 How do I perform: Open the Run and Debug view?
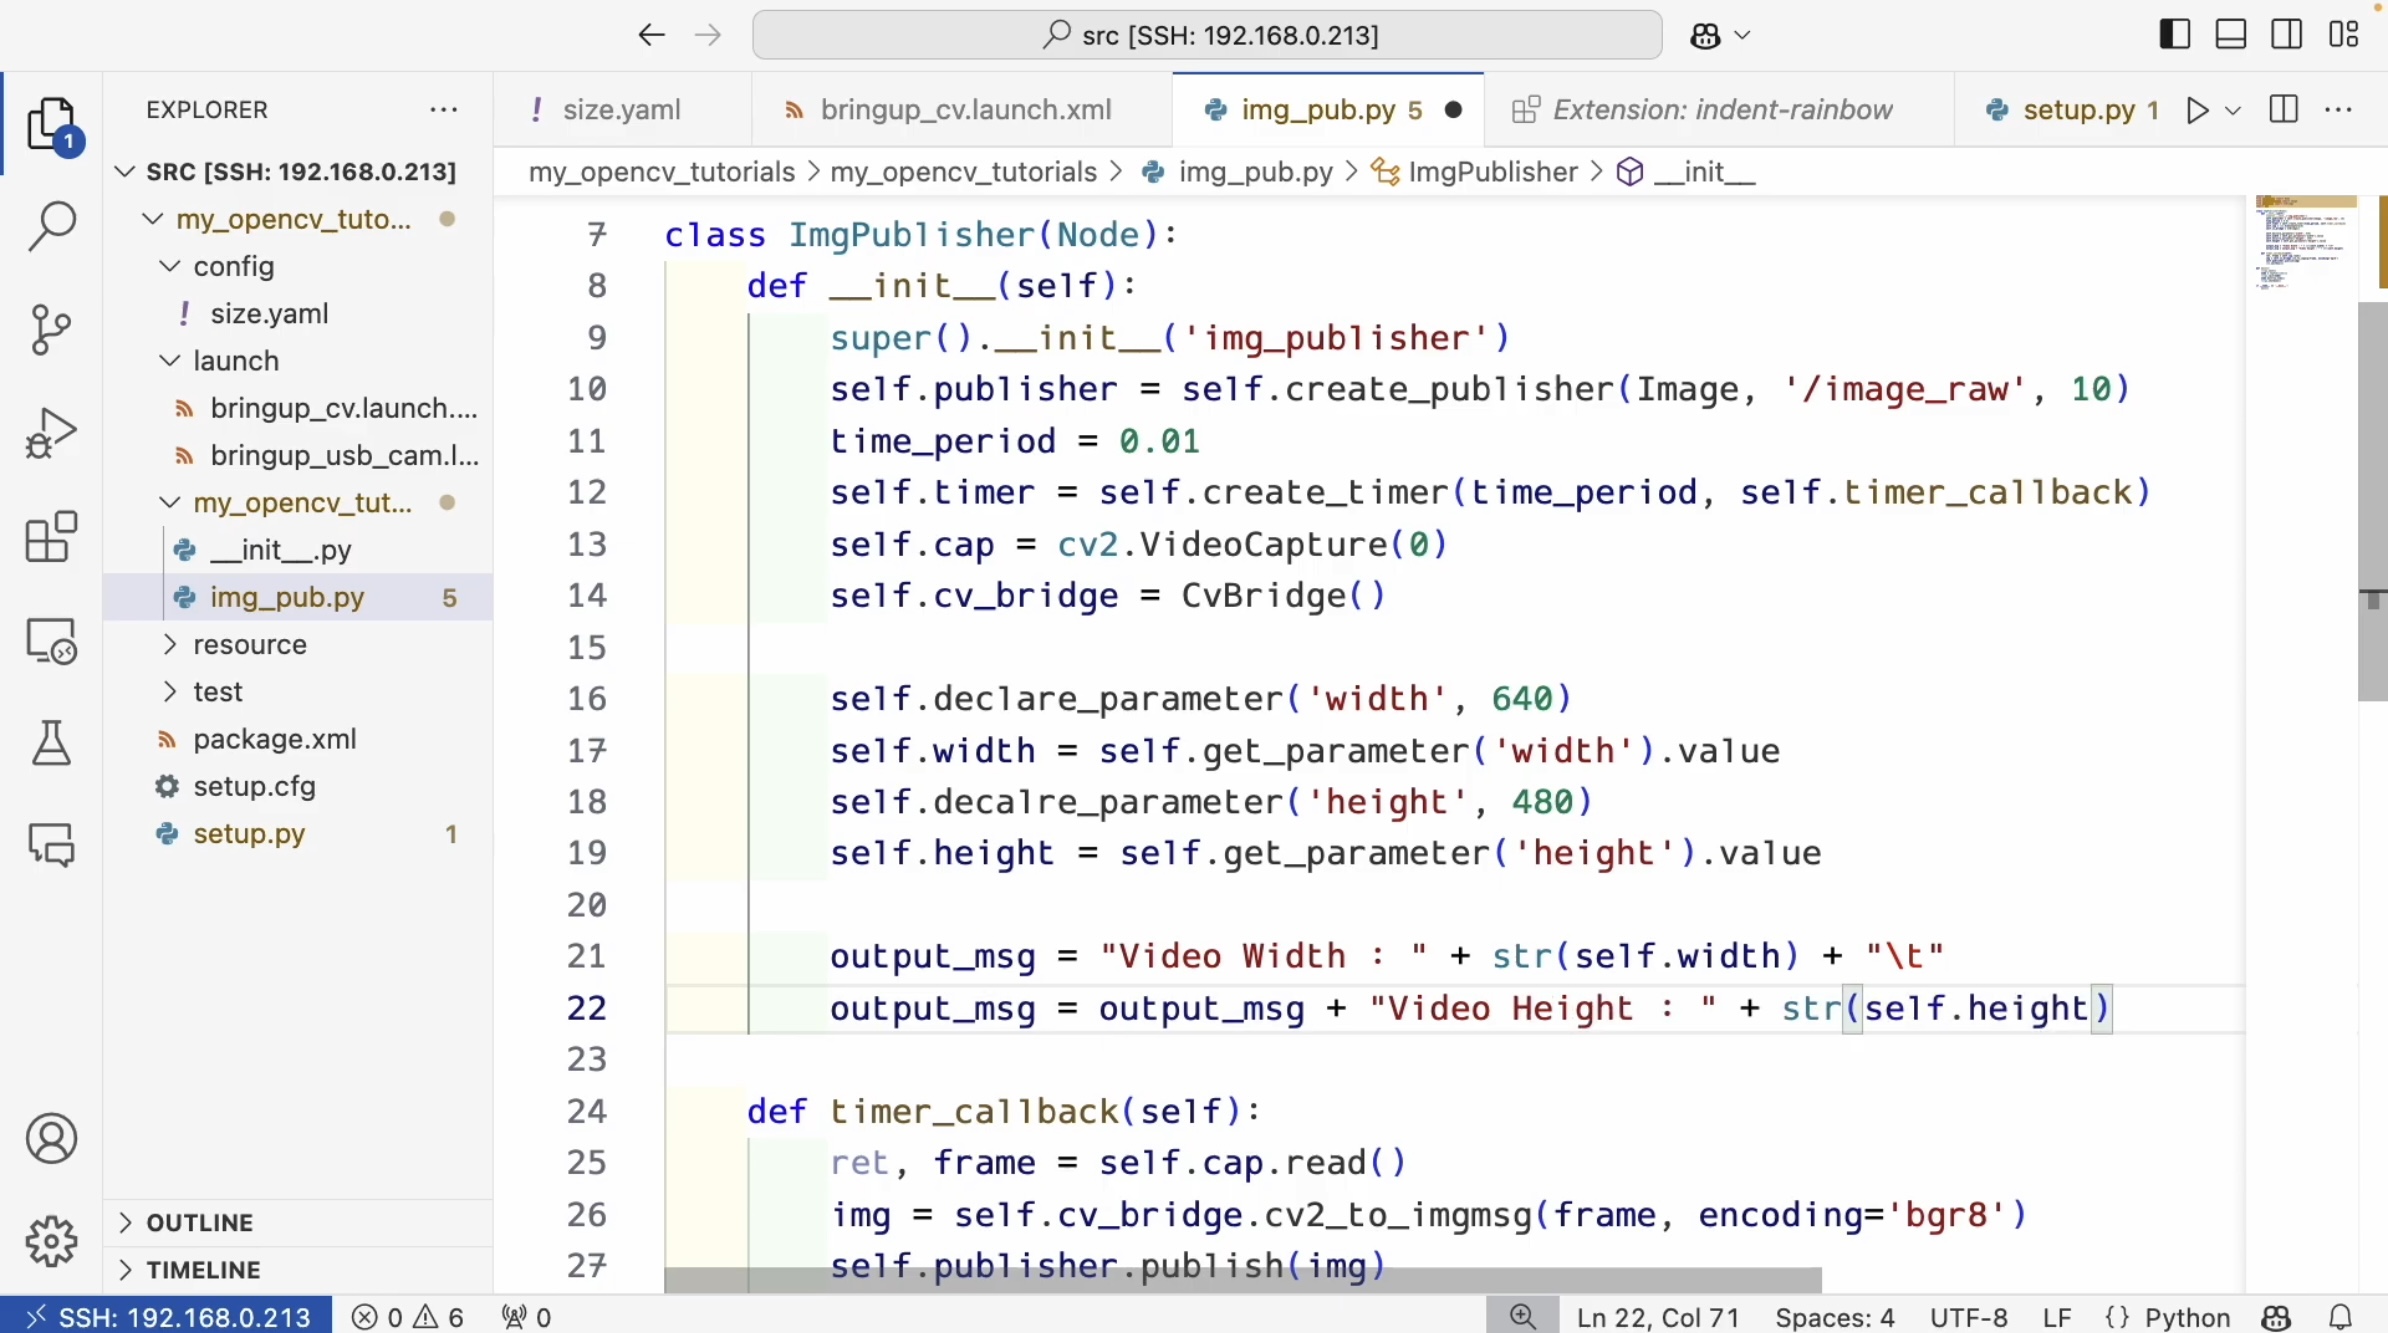click(x=51, y=432)
